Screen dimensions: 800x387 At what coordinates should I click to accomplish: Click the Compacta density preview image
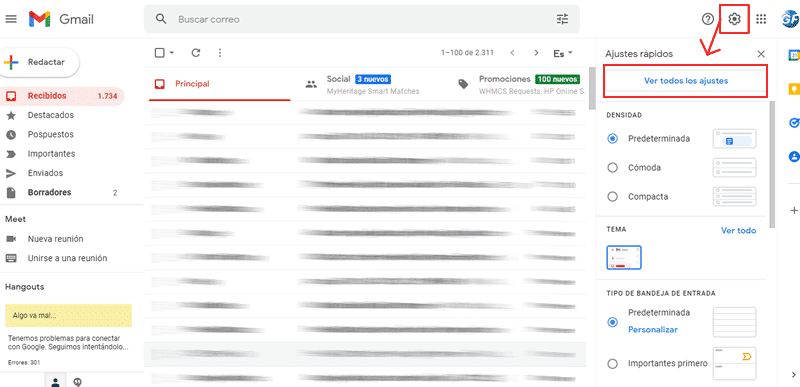[734, 197]
